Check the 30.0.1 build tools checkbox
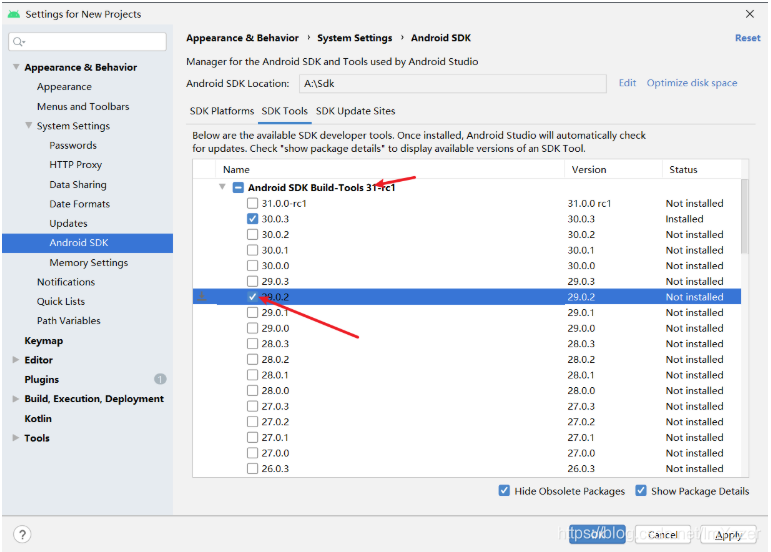The image size is (771, 552). click(252, 250)
